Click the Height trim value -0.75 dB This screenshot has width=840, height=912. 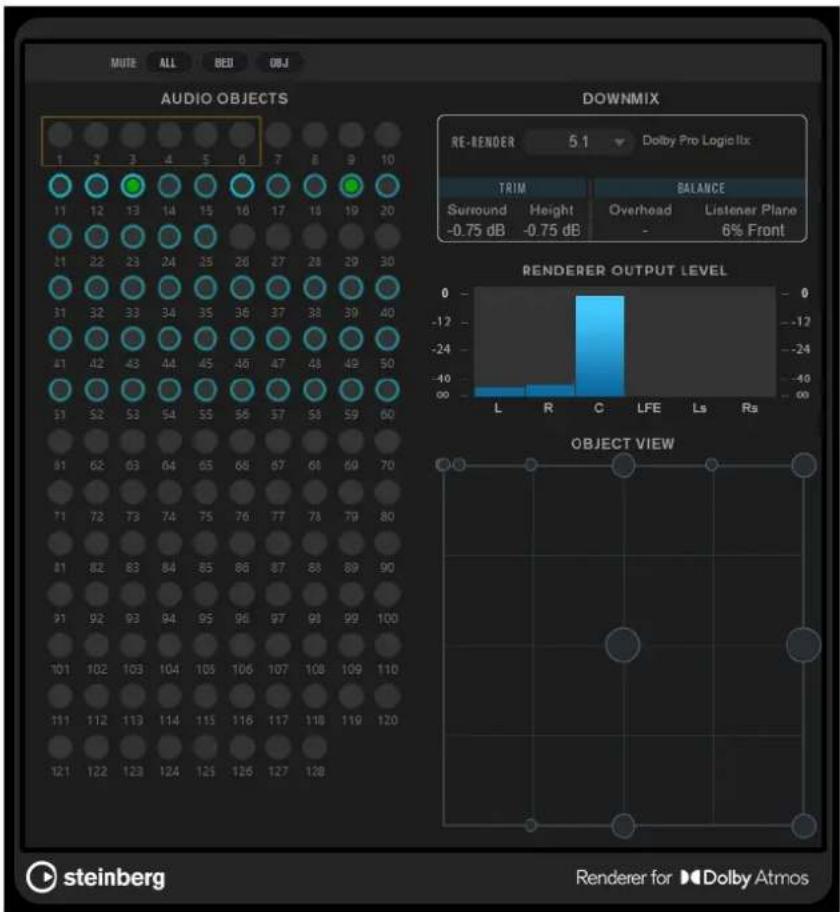[551, 230]
